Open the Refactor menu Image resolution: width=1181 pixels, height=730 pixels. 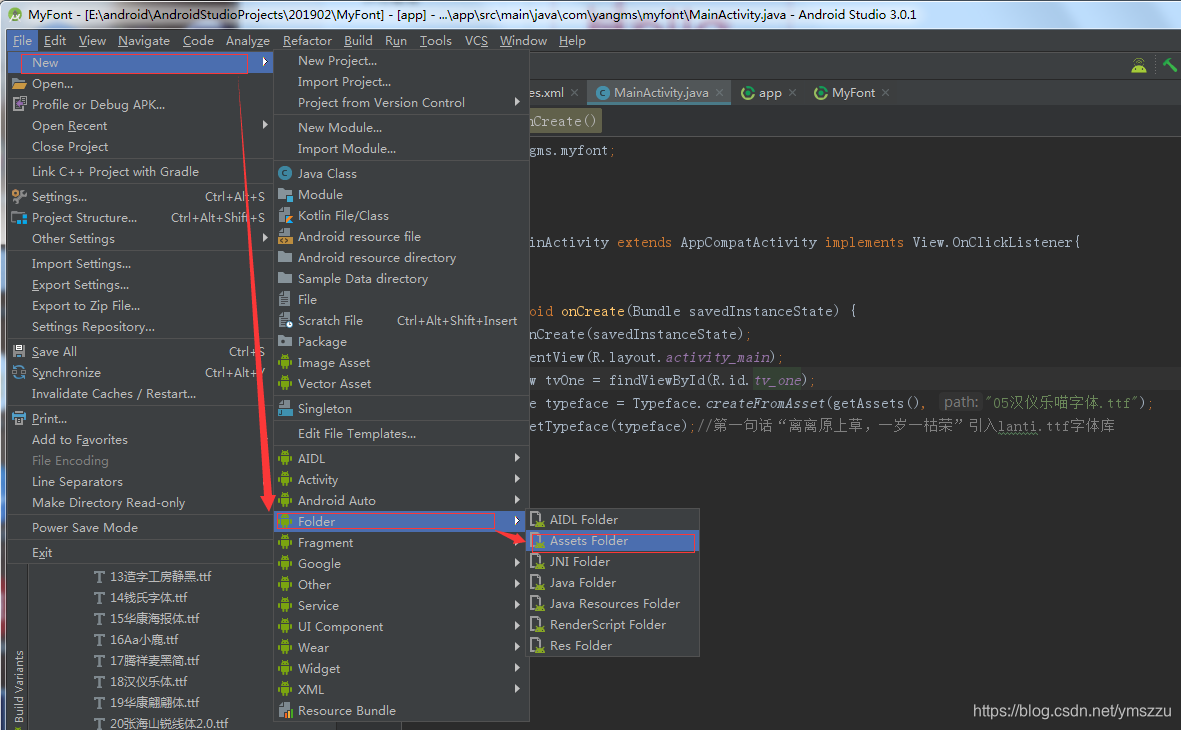[x=307, y=41]
